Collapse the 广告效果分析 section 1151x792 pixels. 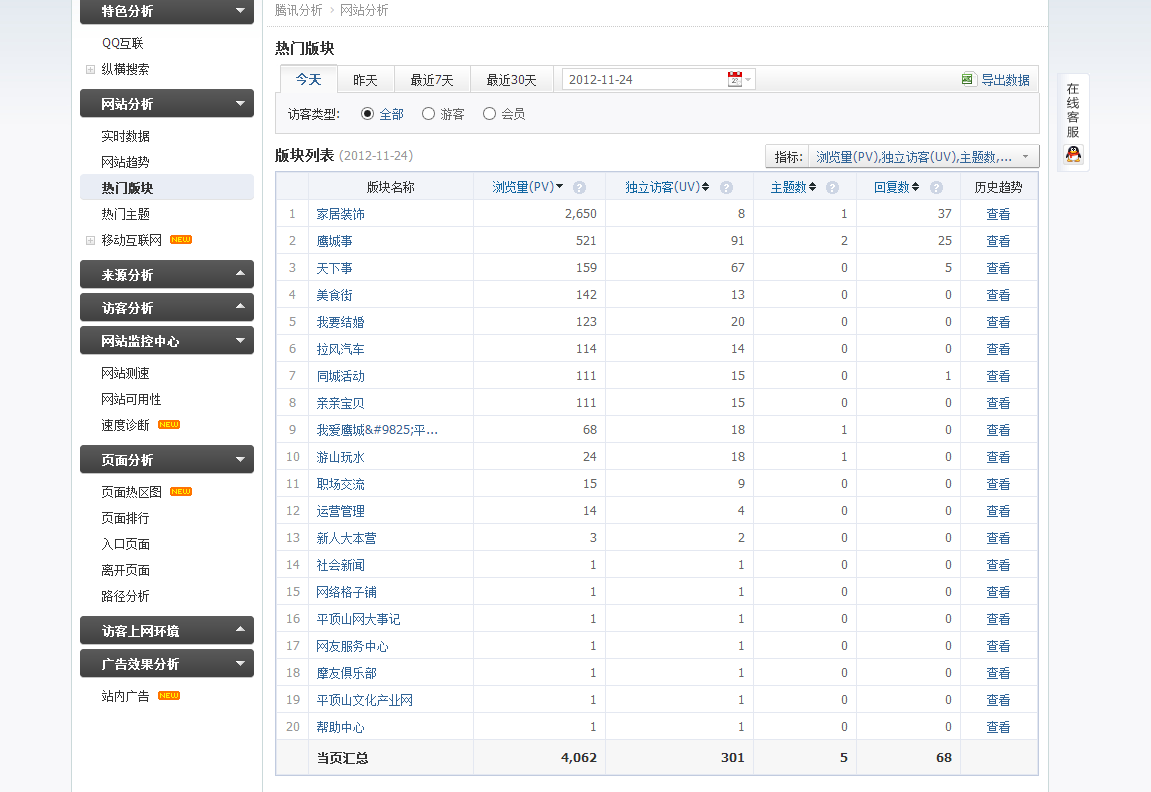click(167, 664)
